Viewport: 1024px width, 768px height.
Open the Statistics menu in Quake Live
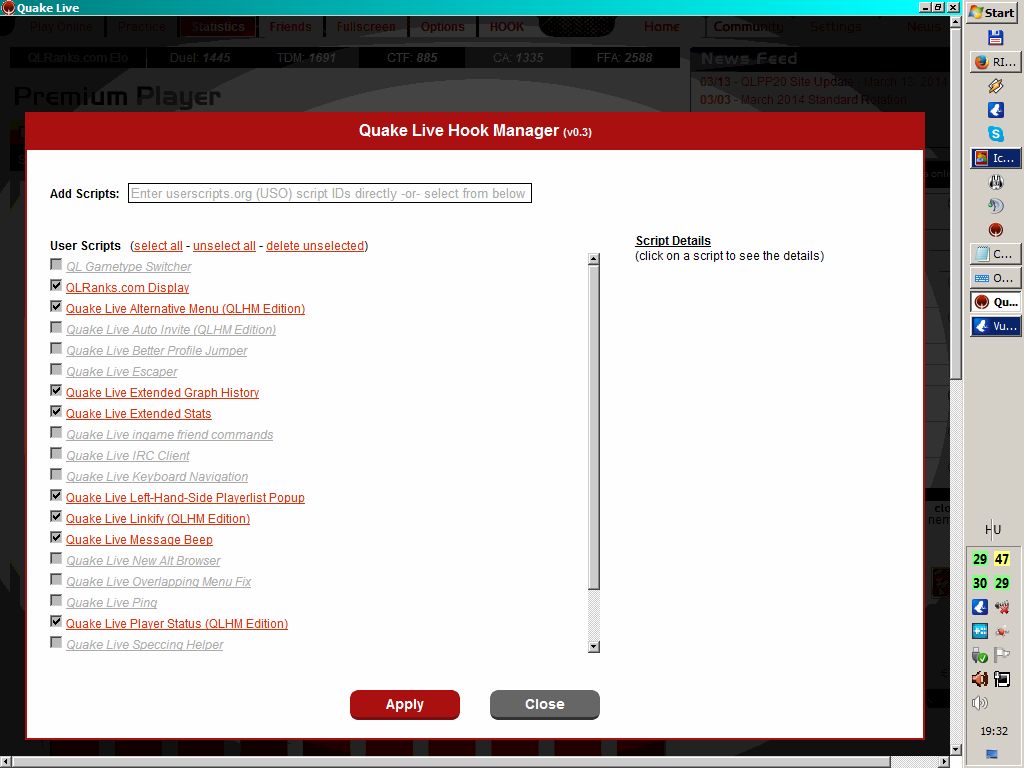[218, 27]
